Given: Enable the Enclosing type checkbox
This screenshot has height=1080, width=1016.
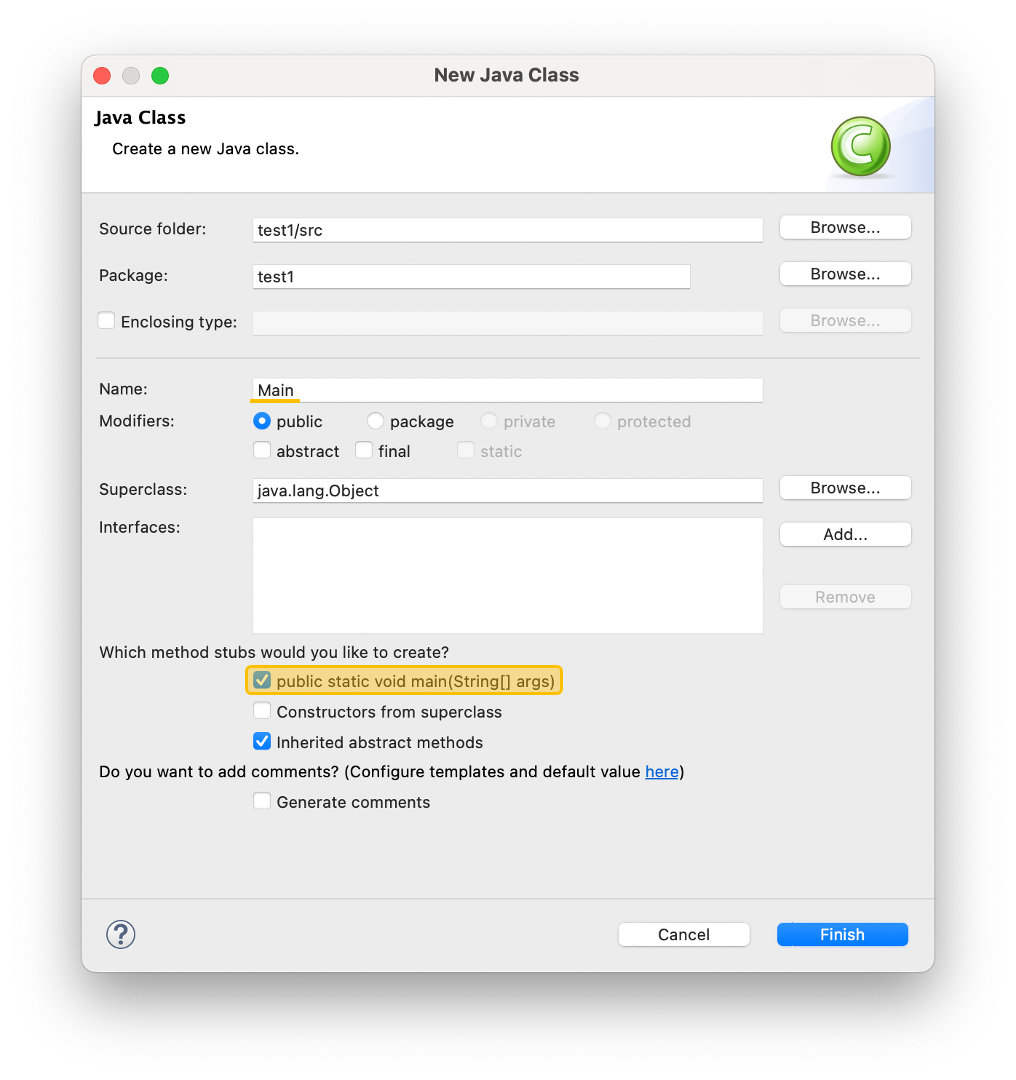Looking at the screenshot, I should [106, 321].
